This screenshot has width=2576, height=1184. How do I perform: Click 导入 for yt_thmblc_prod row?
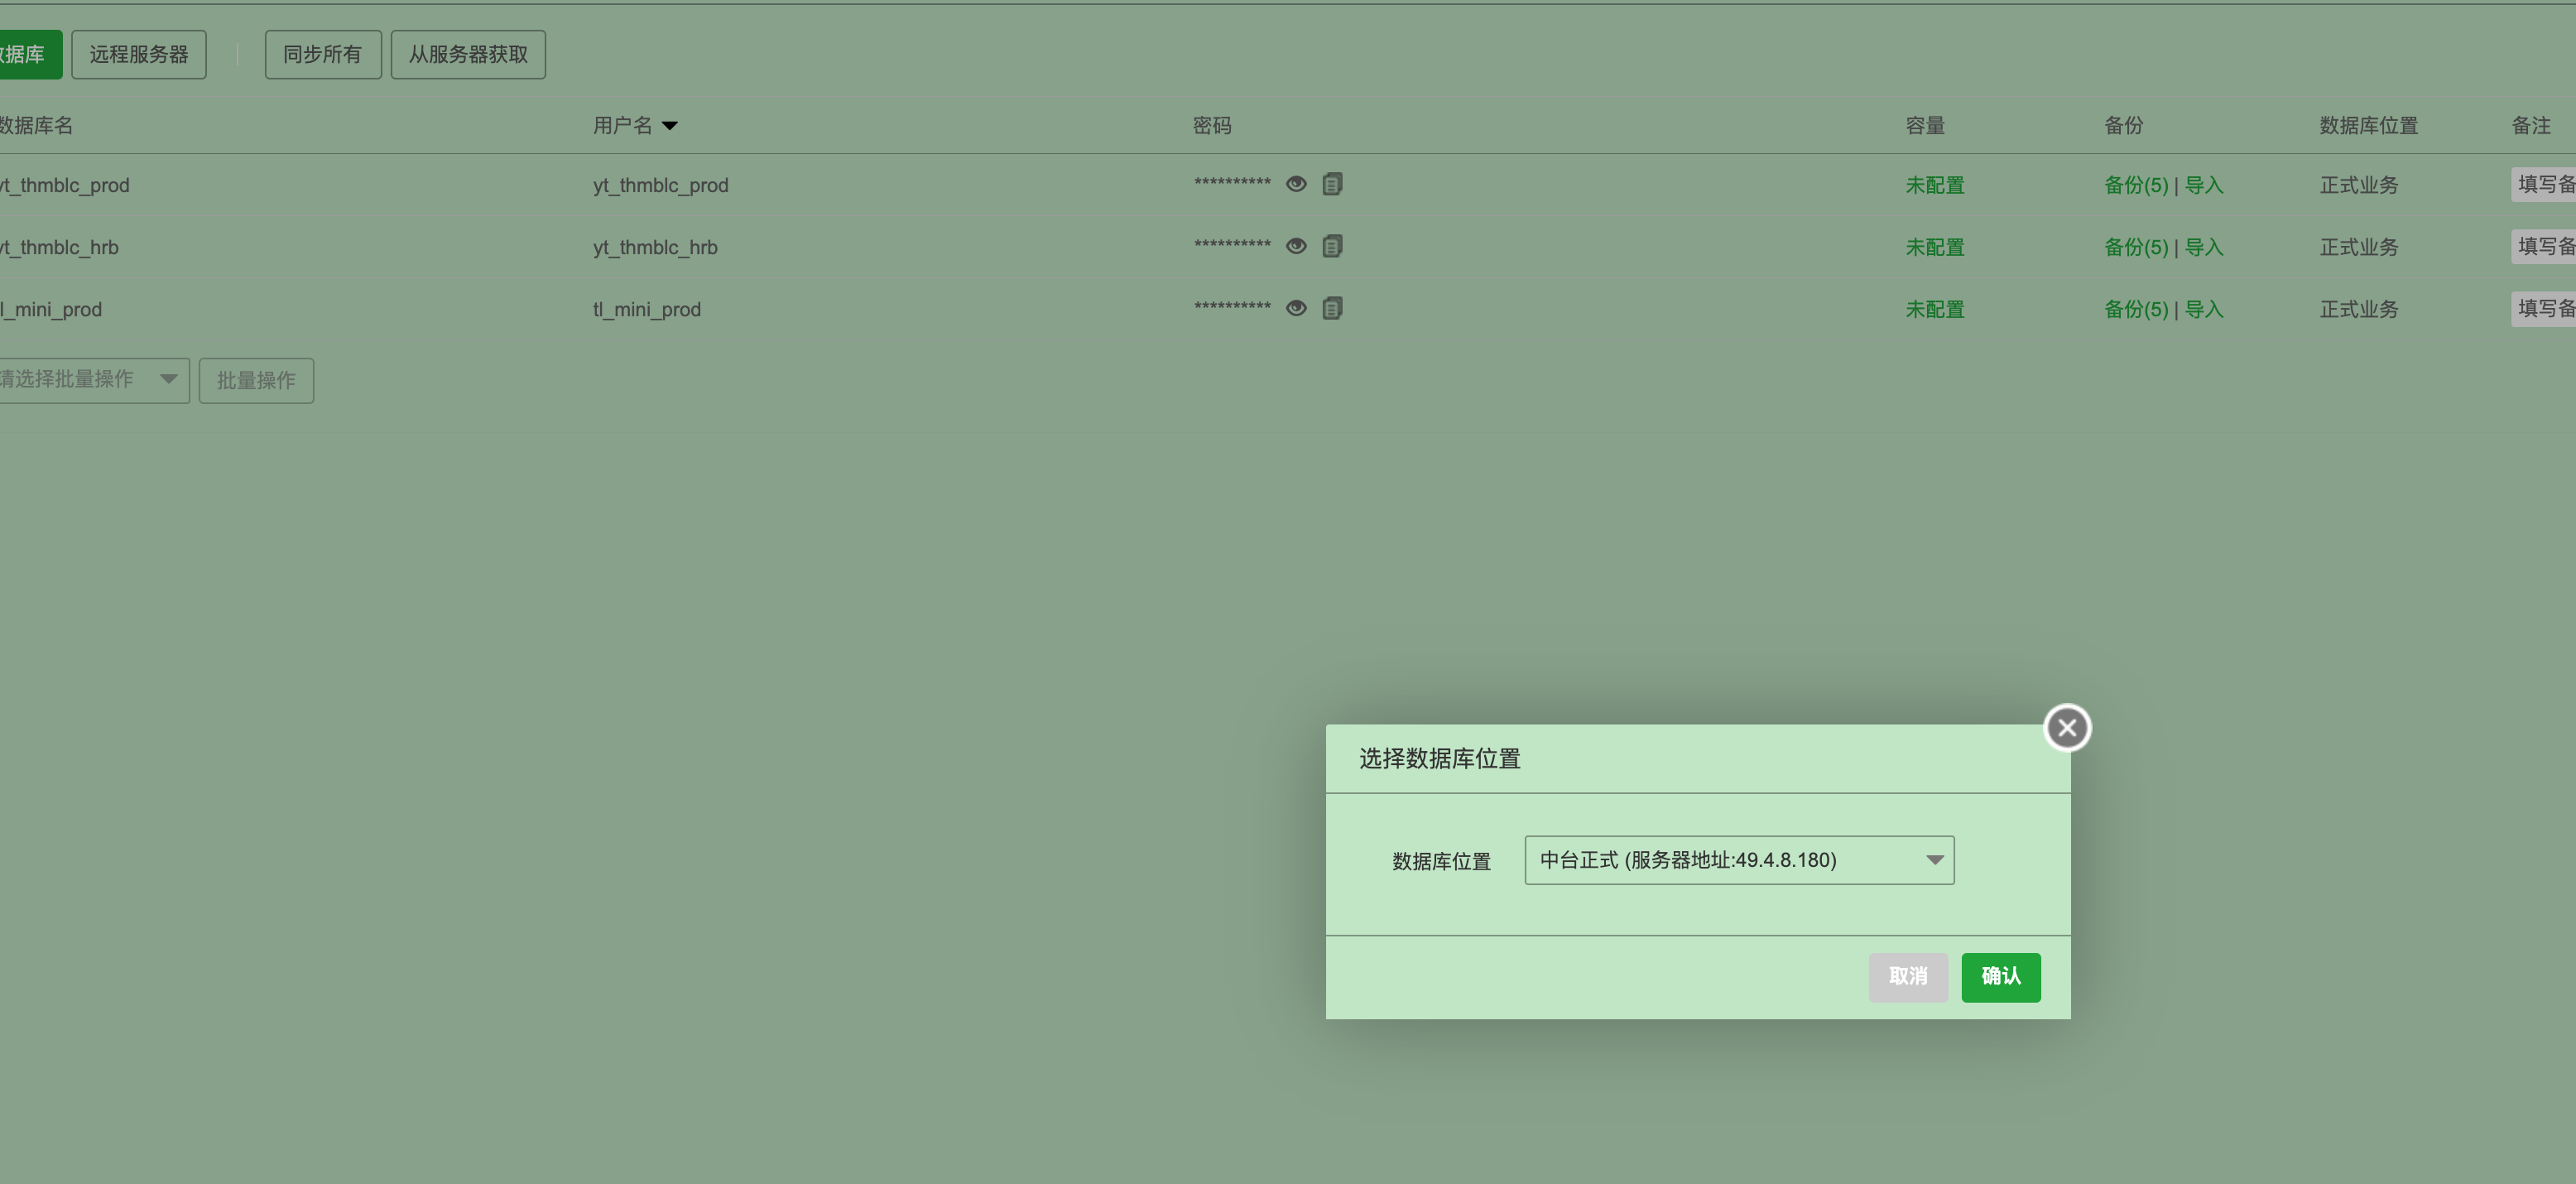pyautogui.click(x=2204, y=185)
